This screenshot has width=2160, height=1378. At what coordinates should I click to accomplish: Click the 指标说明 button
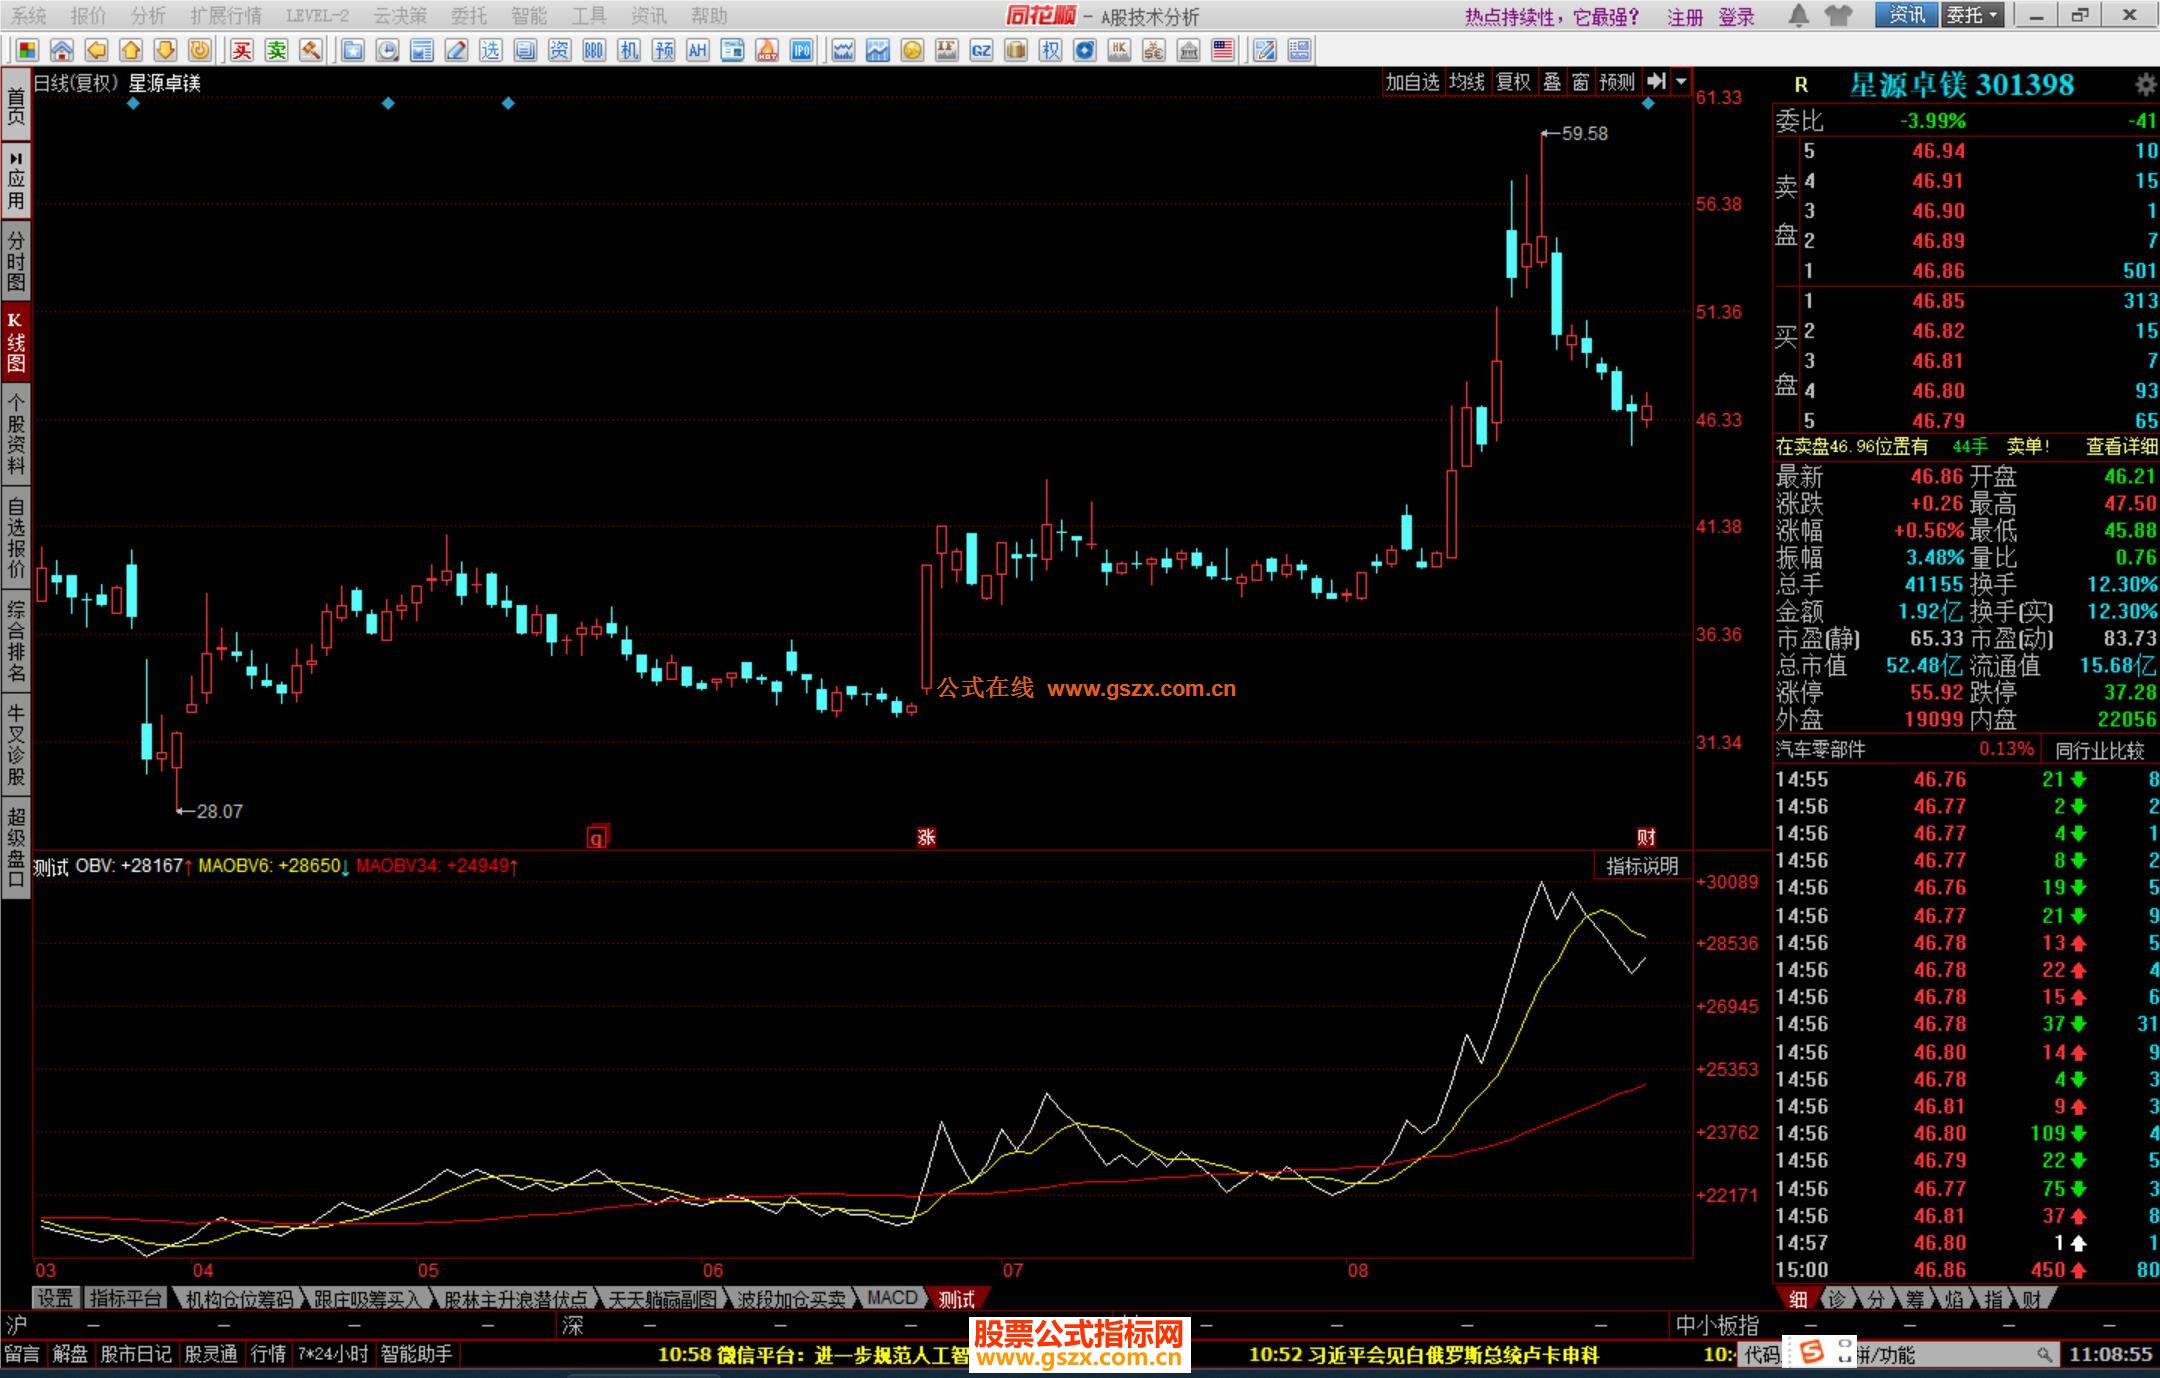[x=1642, y=866]
